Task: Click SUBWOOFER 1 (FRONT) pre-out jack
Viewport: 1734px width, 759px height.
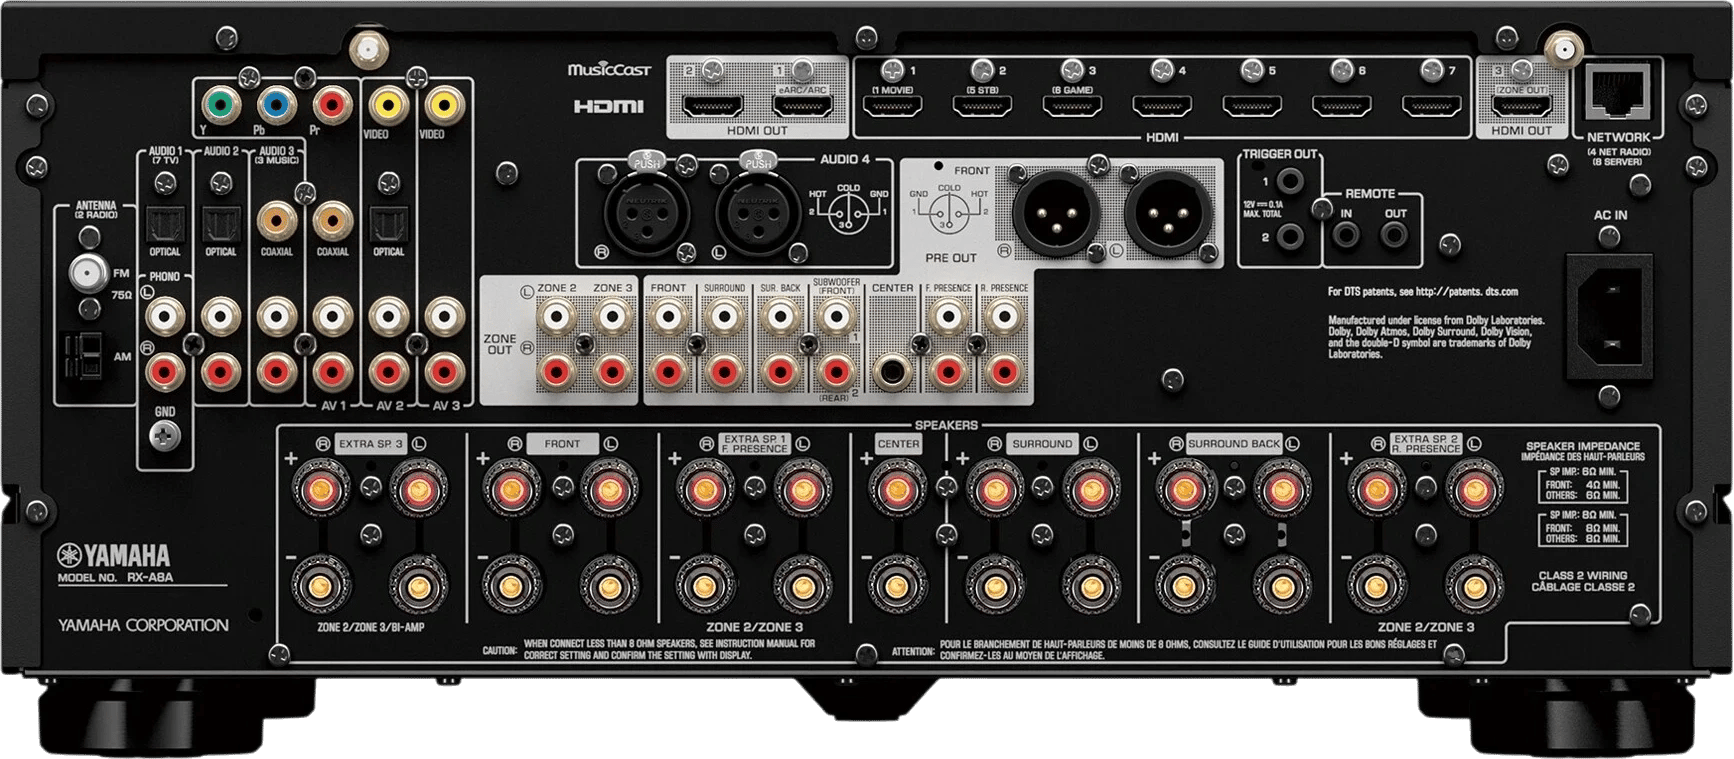Action: (x=836, y=318)
